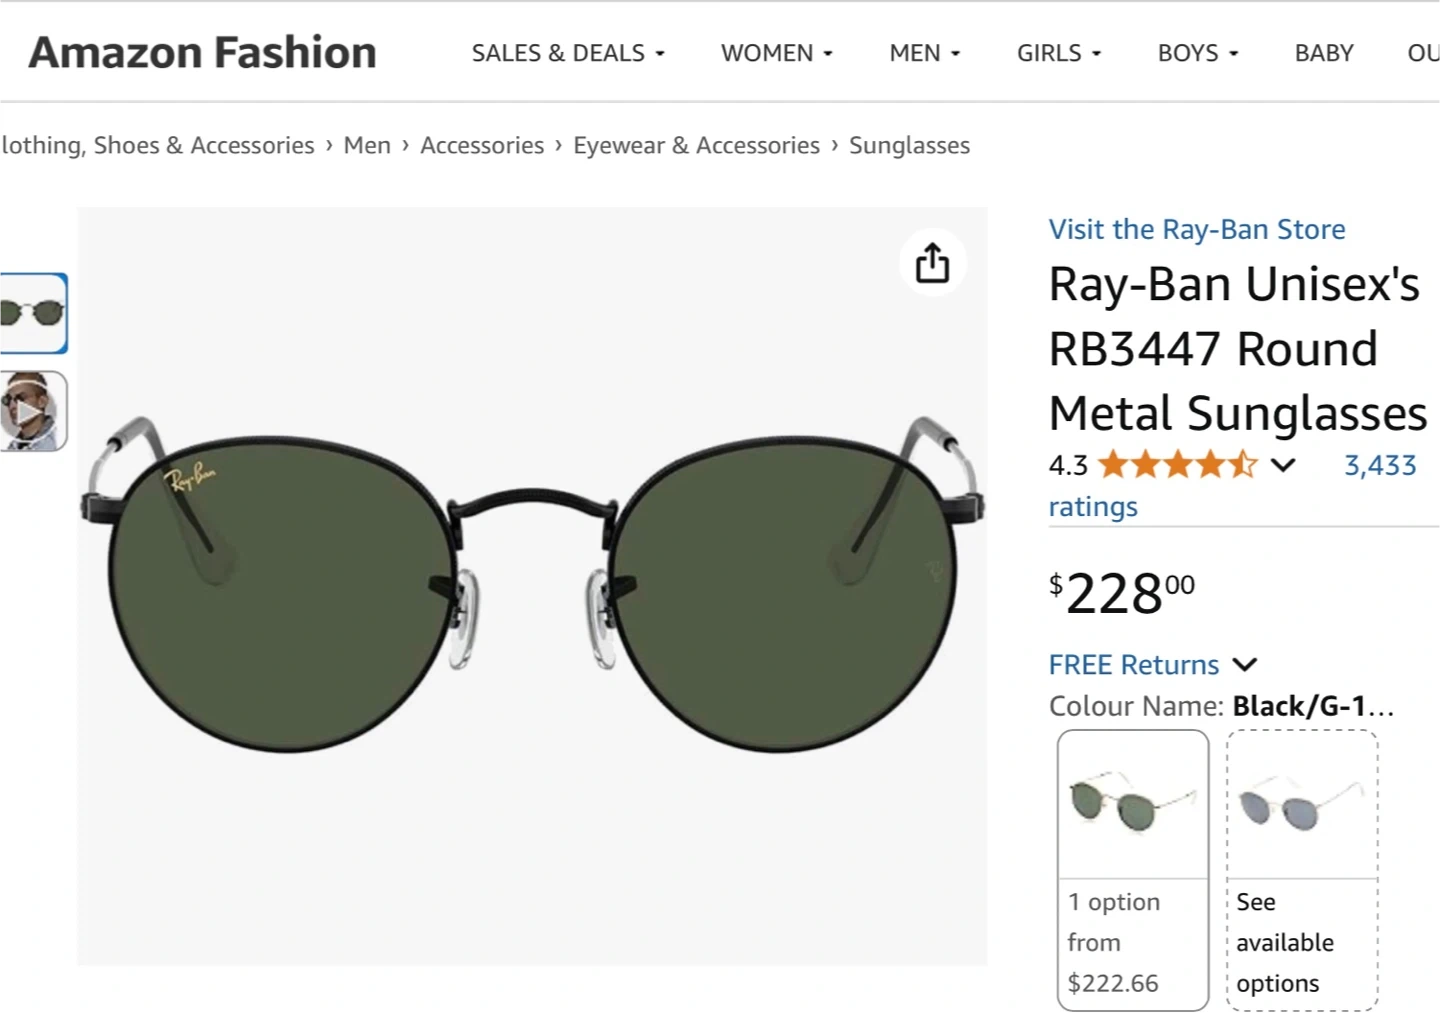This screenshot has width=1440, height=1013.
Task: Open the Men menu
Action: coord(924,53)
